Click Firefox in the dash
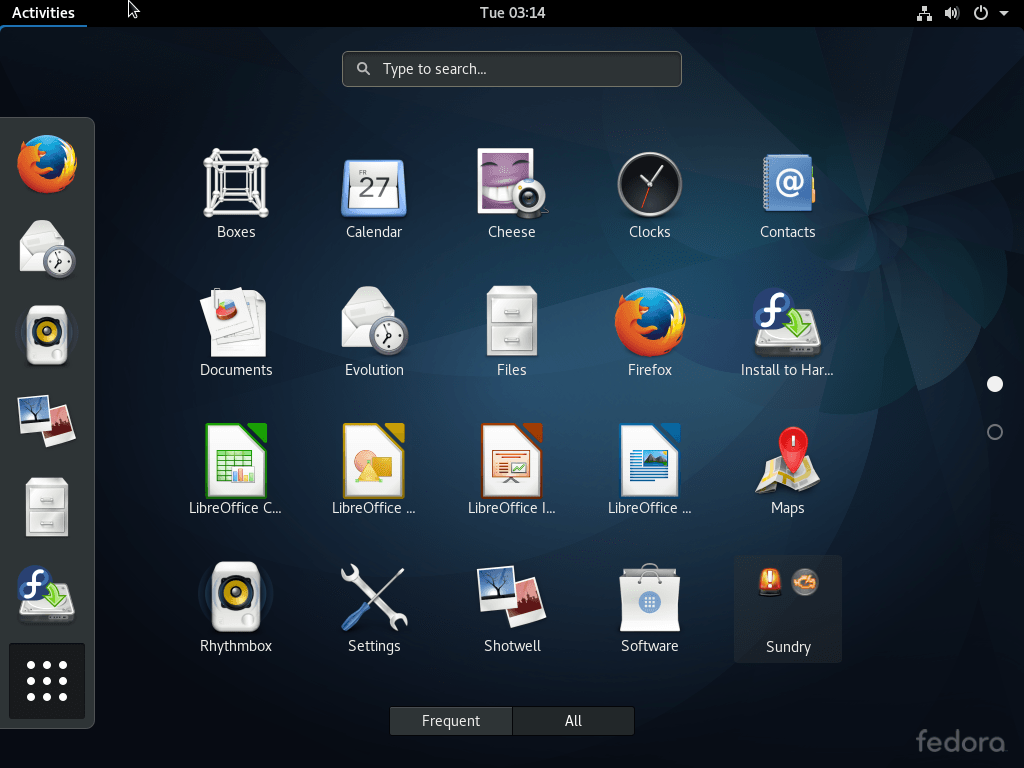The height and width of the screenshot is (768, 1024). [x=47, y=164]
